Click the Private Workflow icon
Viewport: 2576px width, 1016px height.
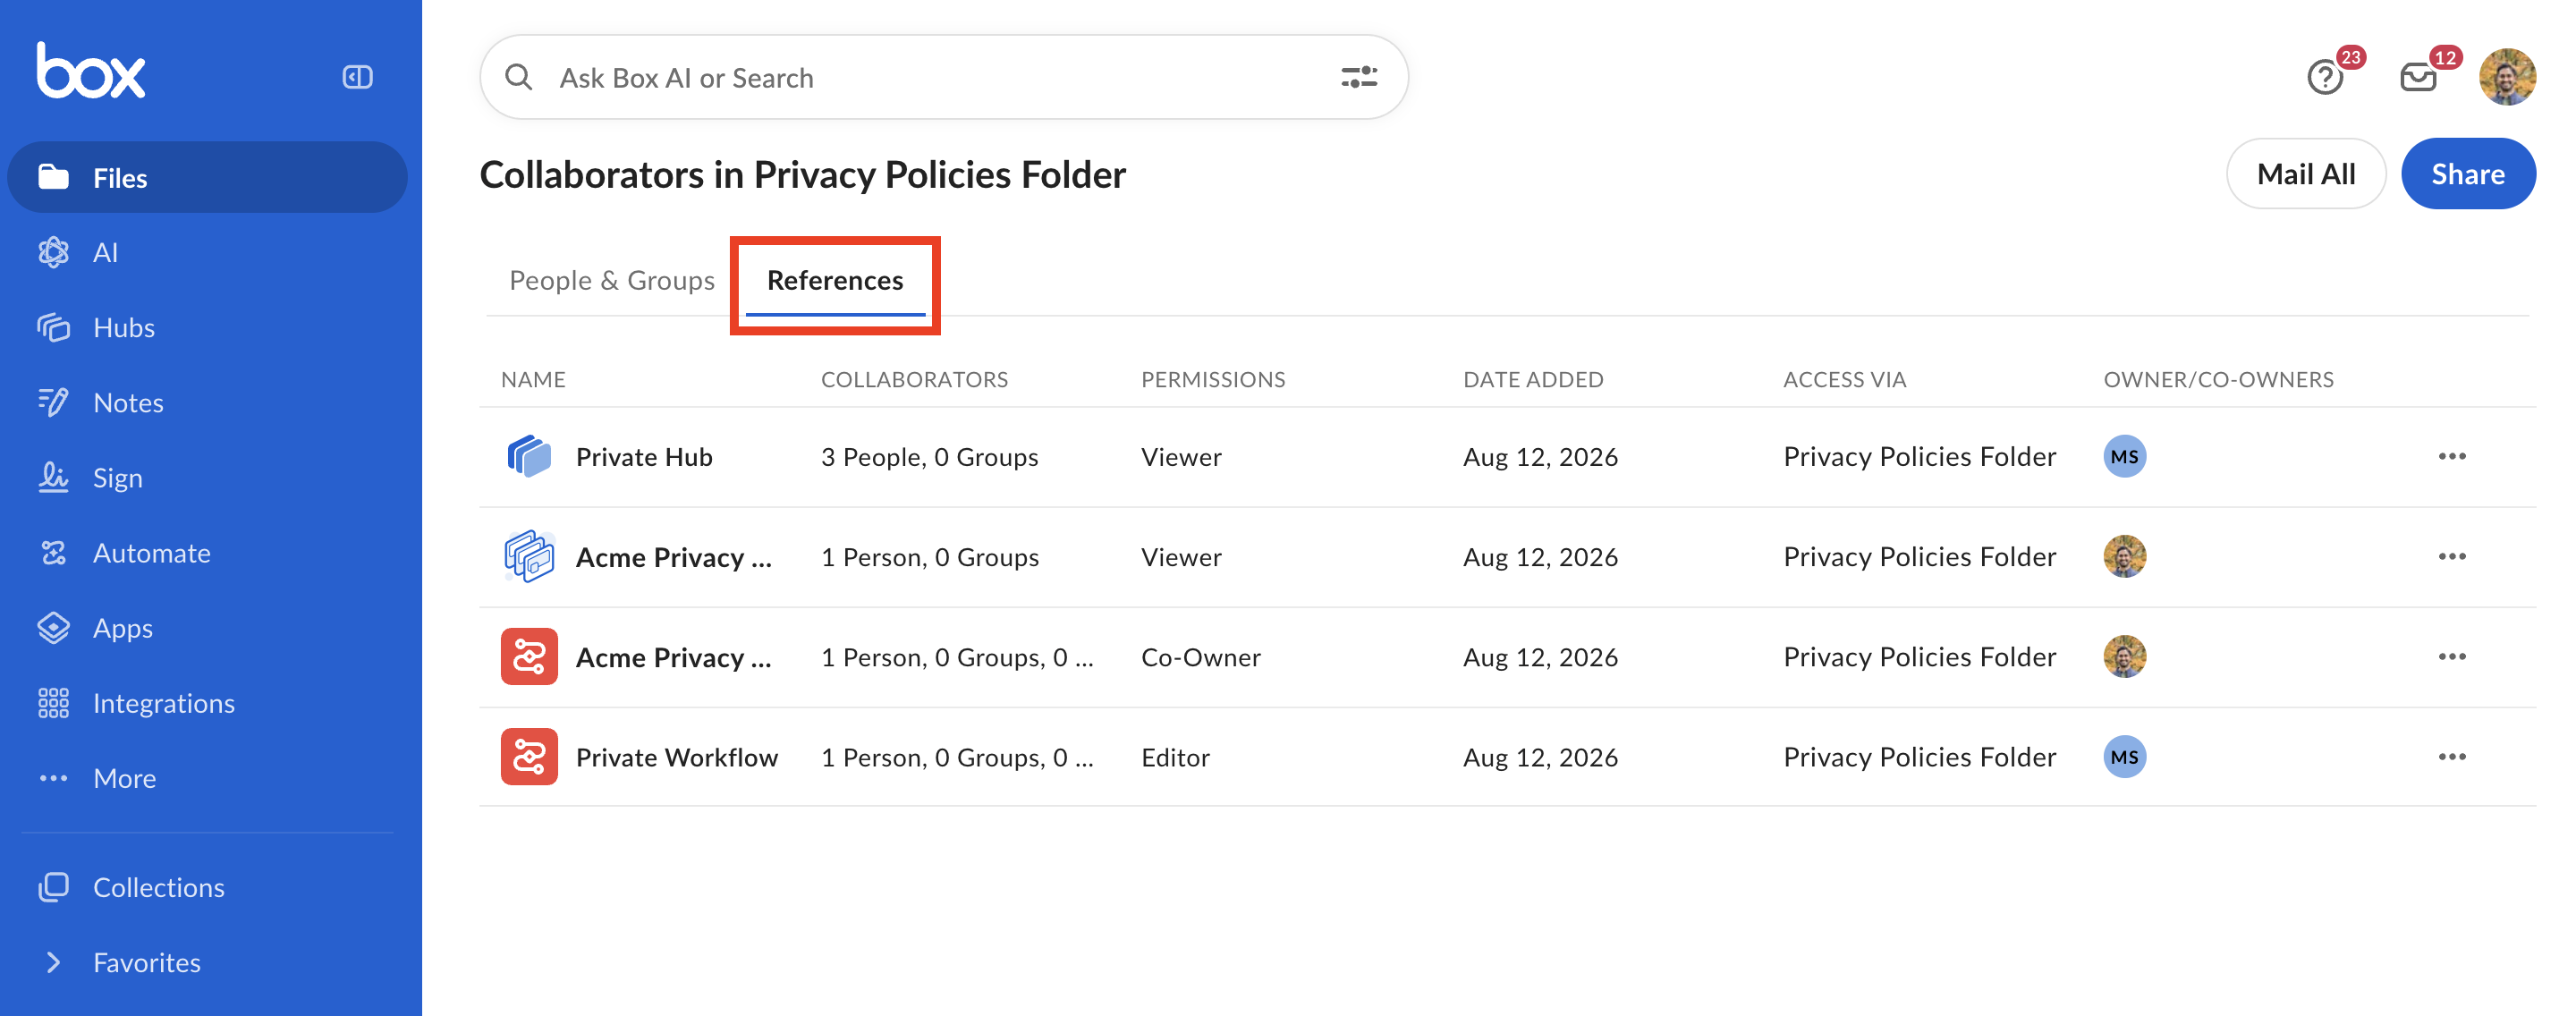point(529,756)
